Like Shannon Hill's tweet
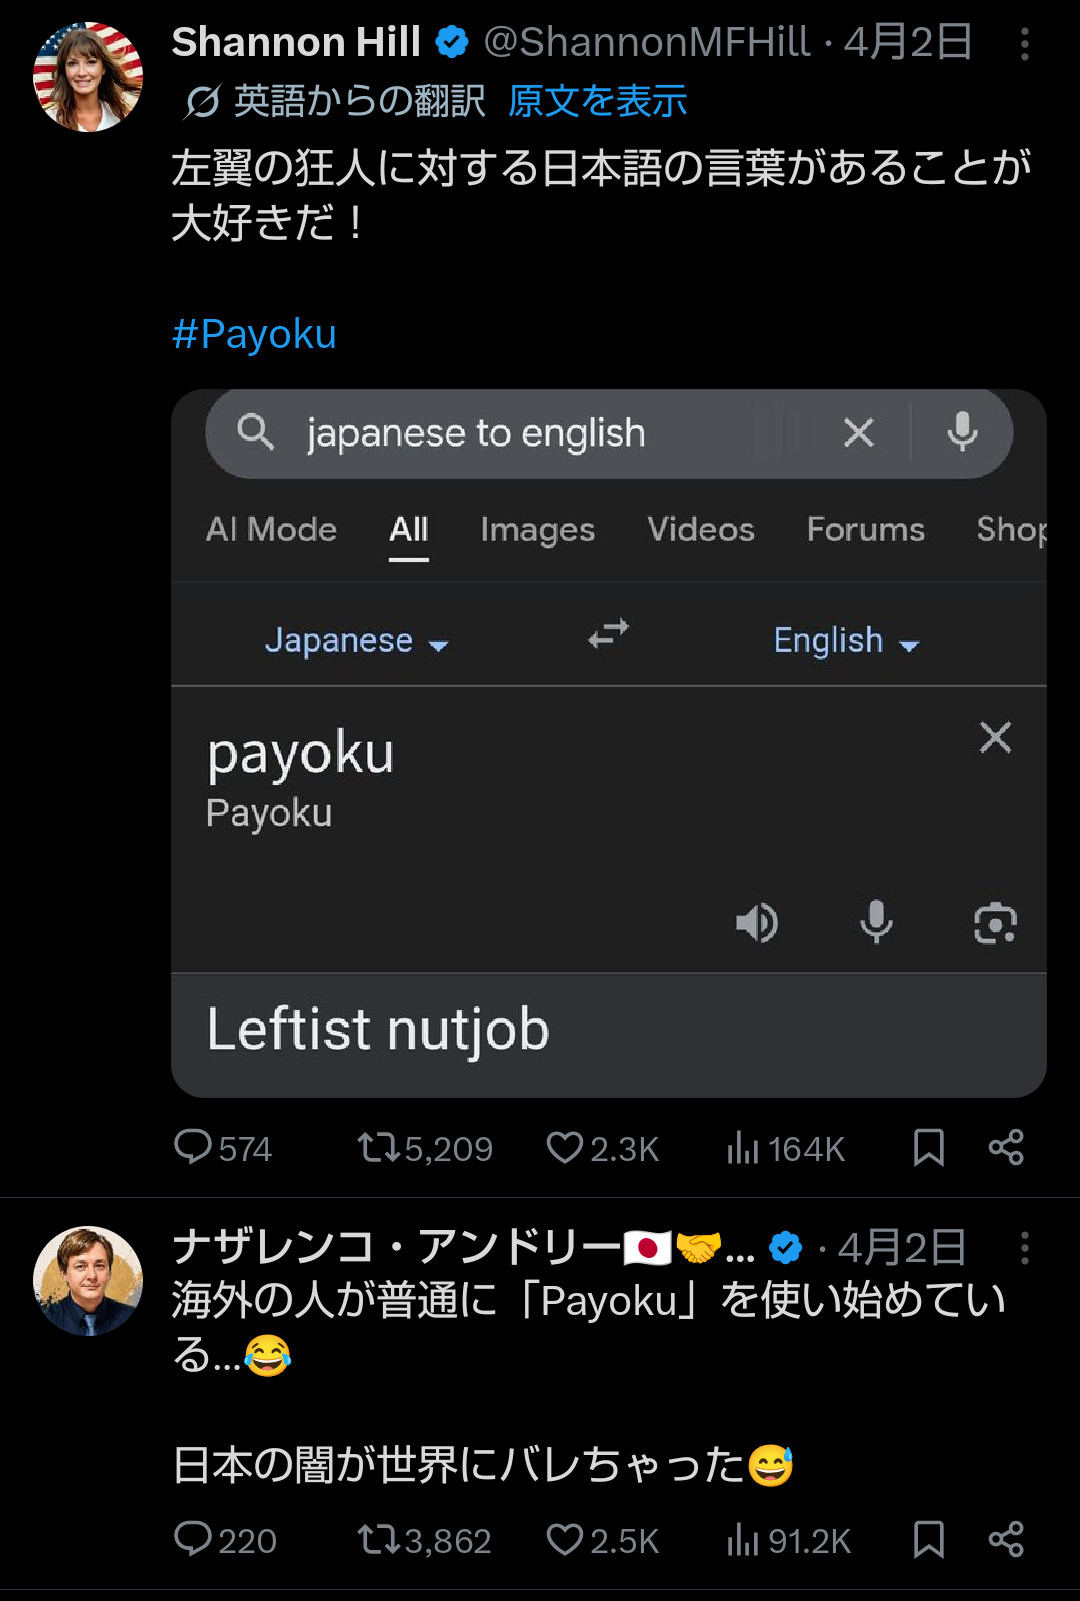The height and width of the screenshot is (1601, 1080). click(565, 1147)
